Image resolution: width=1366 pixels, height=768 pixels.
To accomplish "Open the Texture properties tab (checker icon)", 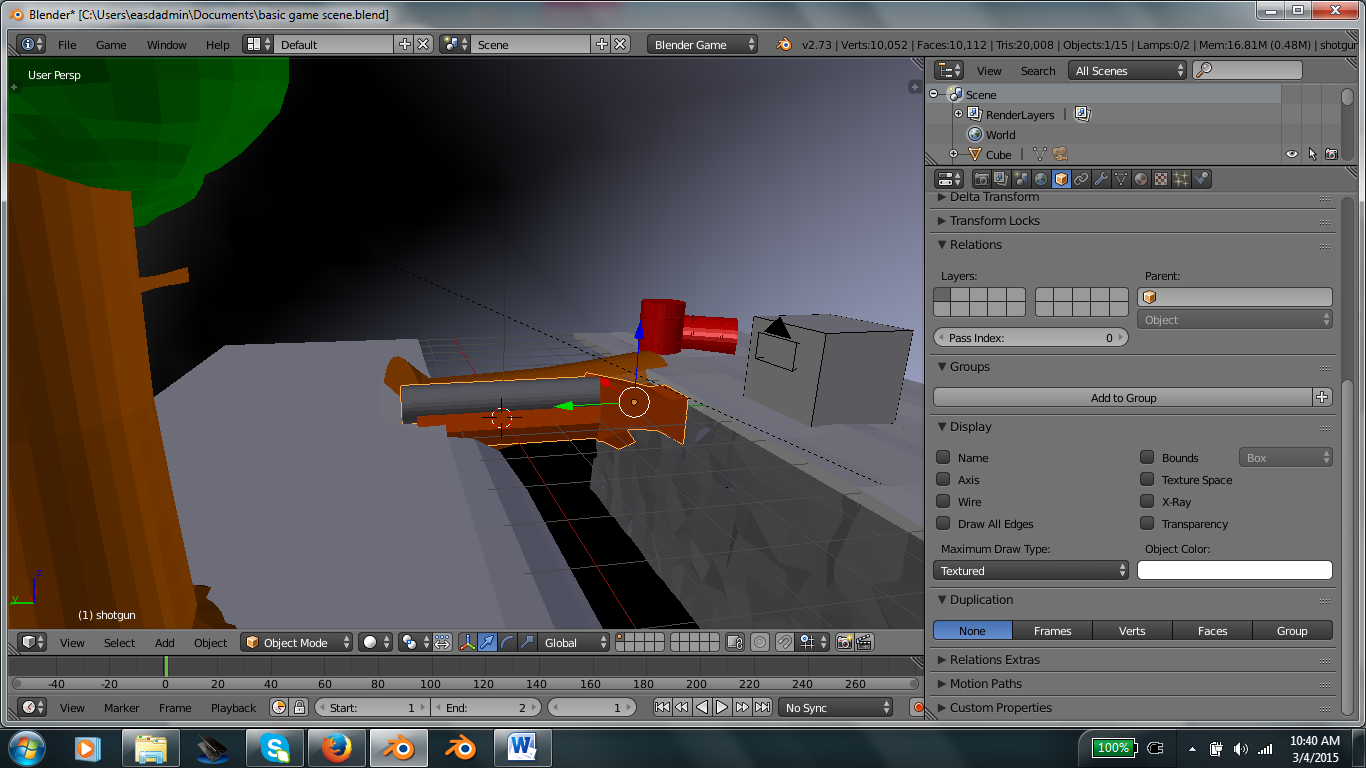I will [x=1161, y=179].
